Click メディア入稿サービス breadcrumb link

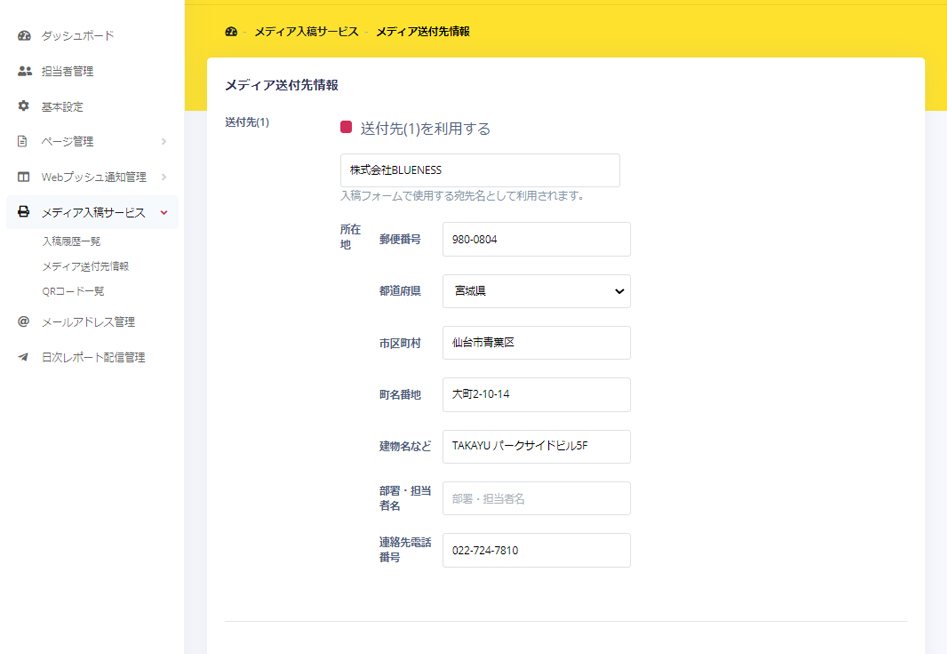306,31
